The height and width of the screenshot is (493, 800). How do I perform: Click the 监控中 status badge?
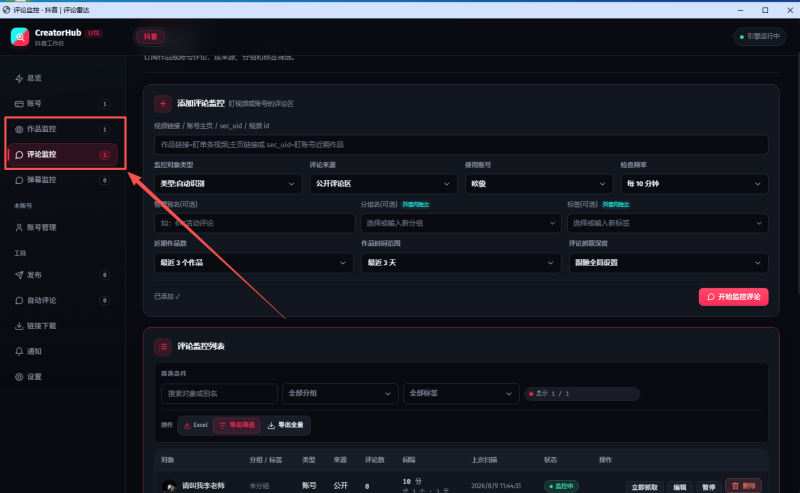point(561,486)
